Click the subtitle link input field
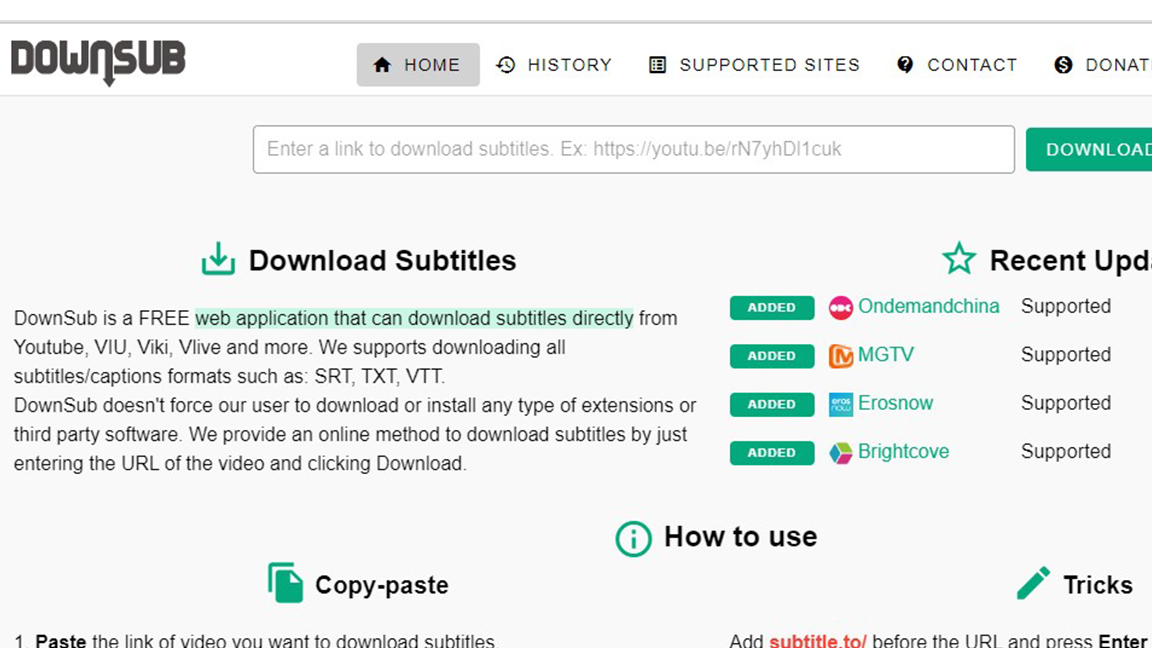The width and height of the screenshot is (1152, 648). (x=633, y=149)
